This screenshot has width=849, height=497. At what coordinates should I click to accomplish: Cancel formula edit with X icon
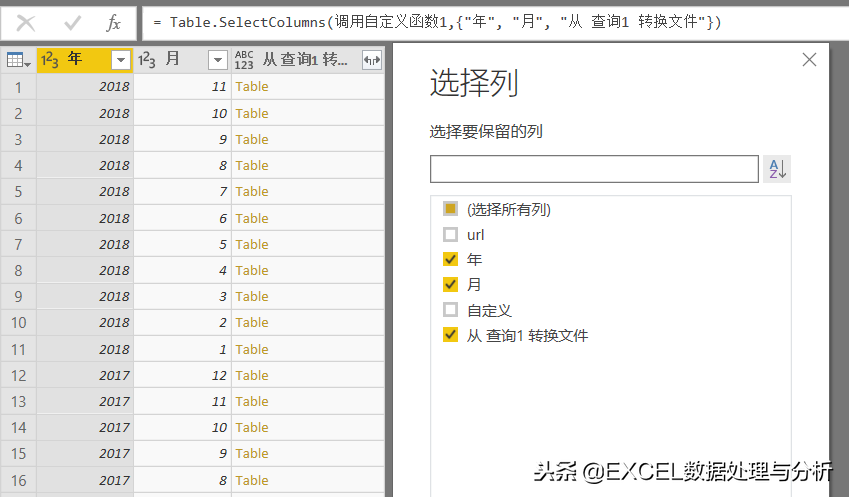[x=25, y=23]
